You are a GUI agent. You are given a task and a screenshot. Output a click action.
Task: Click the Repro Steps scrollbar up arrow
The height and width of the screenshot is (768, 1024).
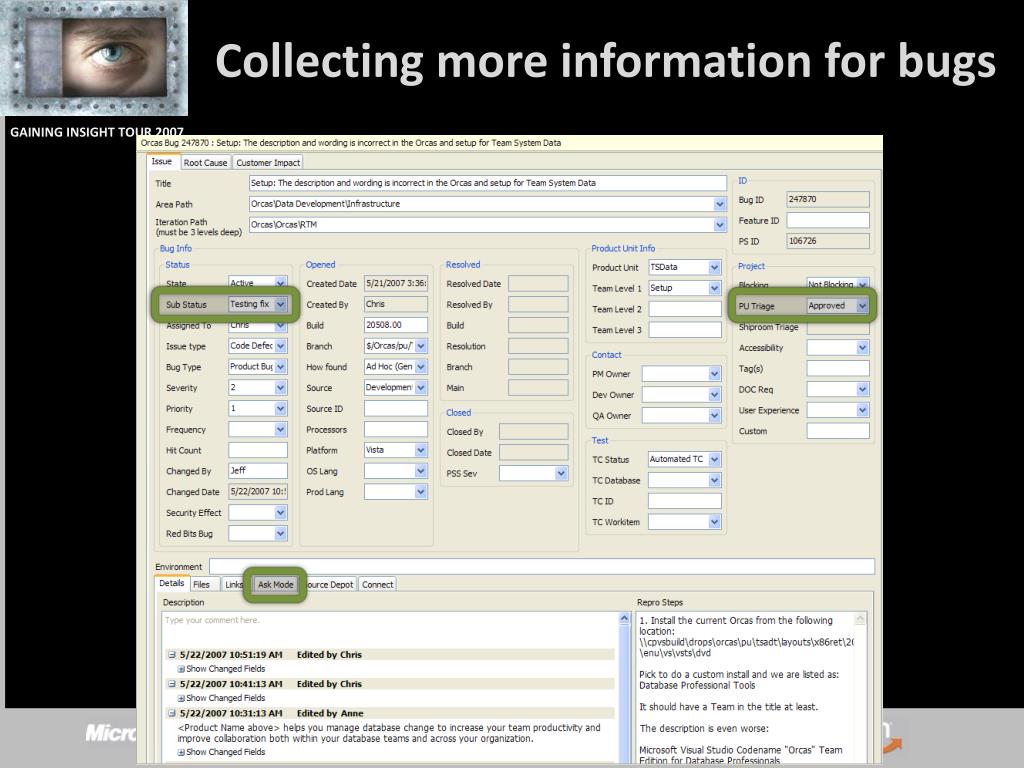pyautogui.click(x=860, y=618)
